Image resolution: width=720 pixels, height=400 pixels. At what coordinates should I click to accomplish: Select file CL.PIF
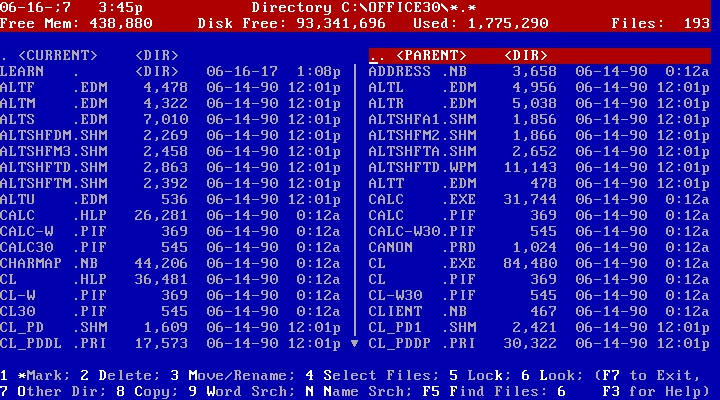tap(540, 280)
